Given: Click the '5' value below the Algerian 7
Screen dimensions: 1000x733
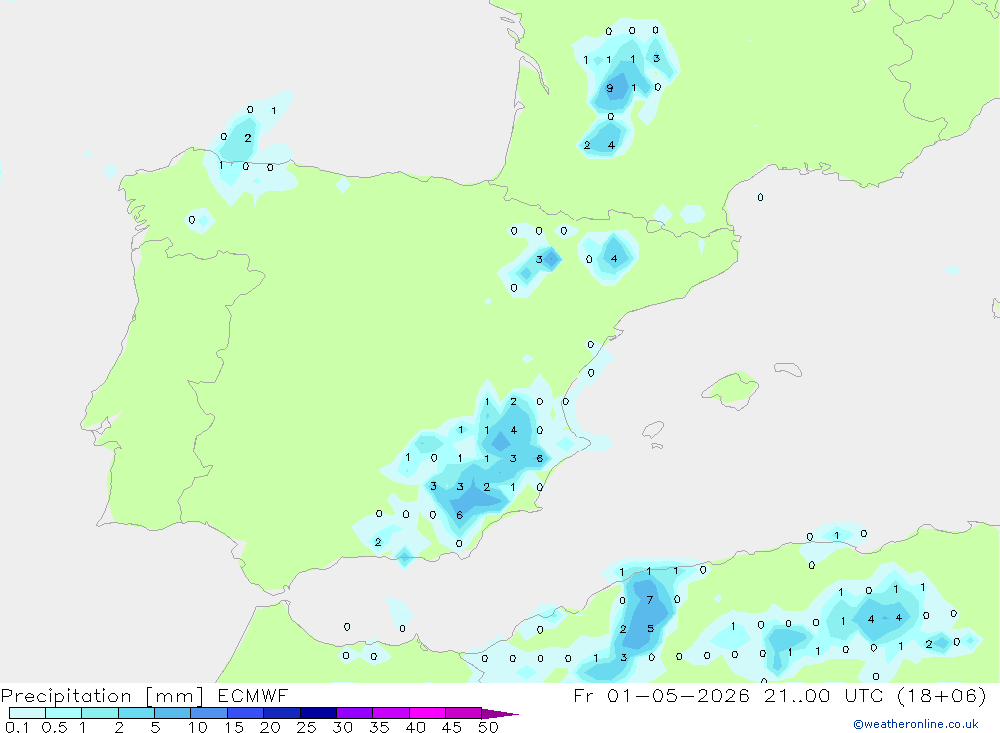Looking at the screenshot, I should pyautogui.click(x=651, y=628).
